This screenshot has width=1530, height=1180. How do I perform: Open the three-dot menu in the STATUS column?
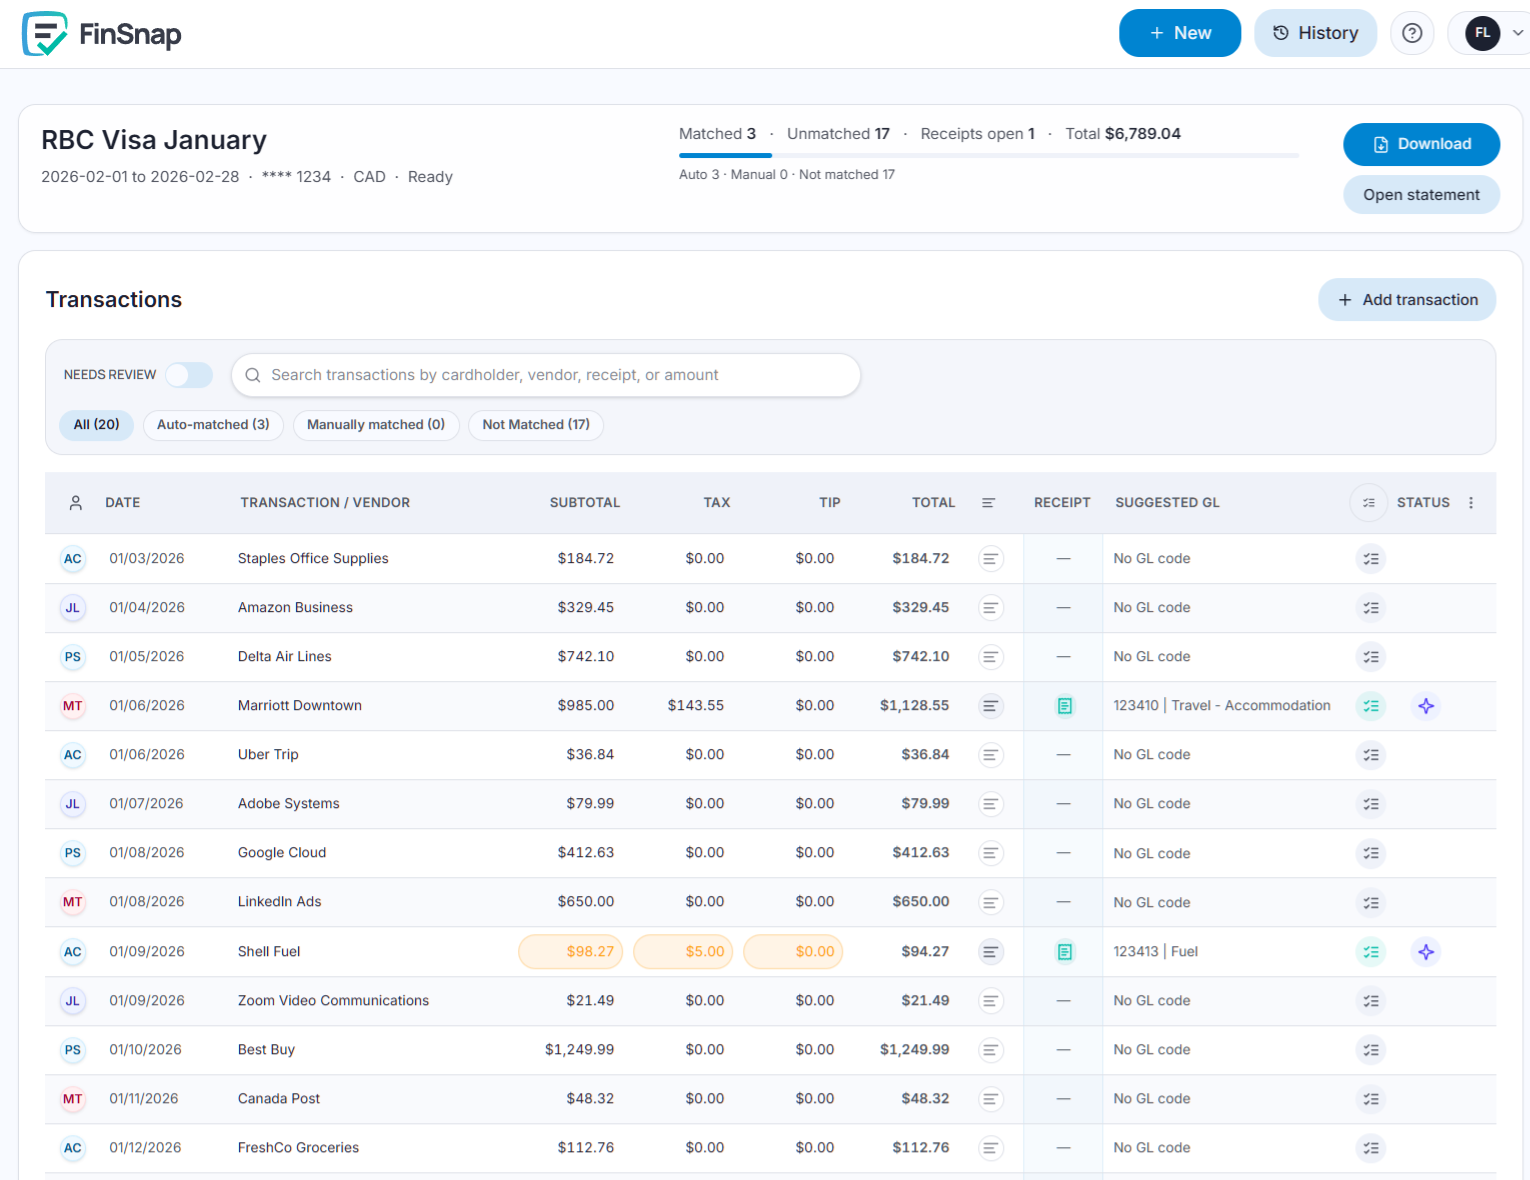(1471, 503)
